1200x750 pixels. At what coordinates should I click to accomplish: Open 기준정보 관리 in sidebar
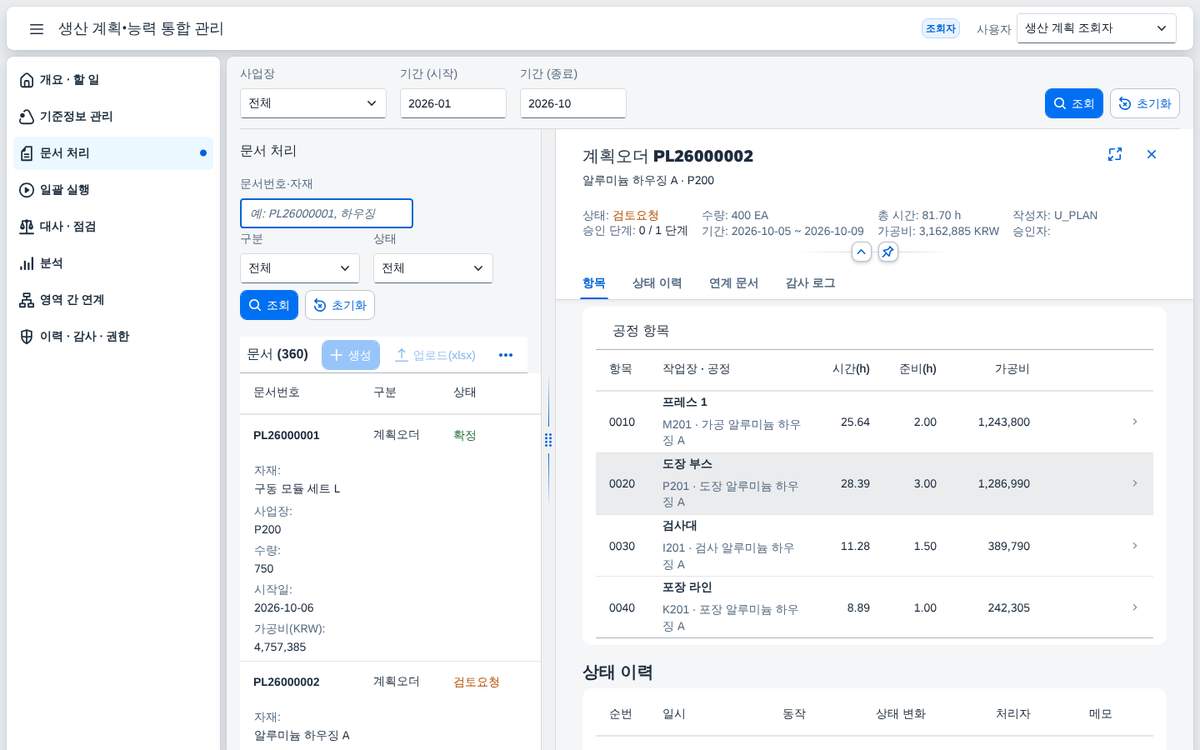click(x=113, y=117)
